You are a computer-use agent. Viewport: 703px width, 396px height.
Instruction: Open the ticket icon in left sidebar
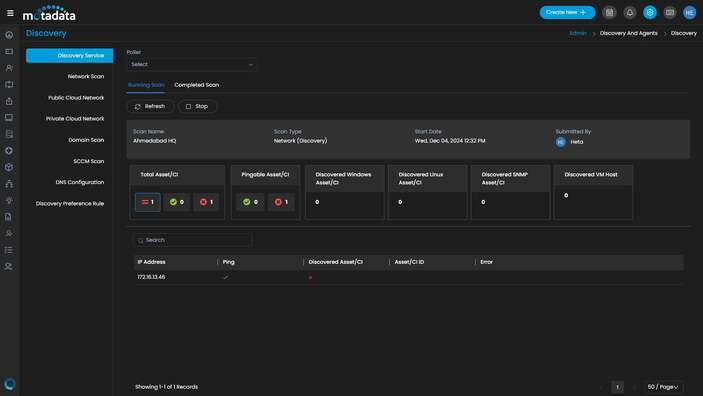point(9,52)
